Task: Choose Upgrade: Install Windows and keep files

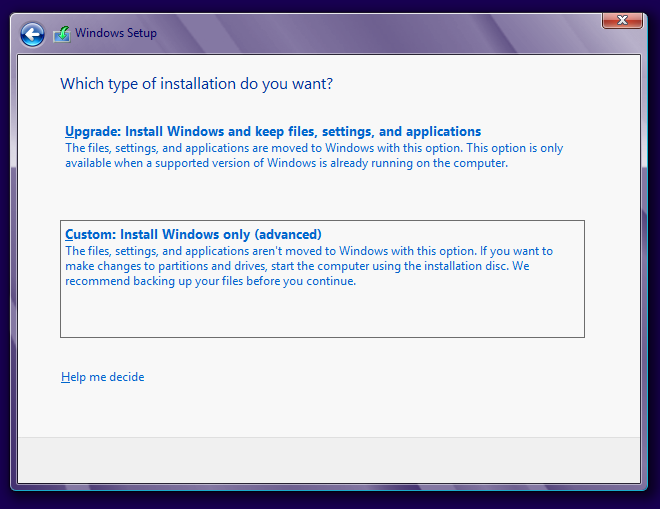Action: point(273,132)
